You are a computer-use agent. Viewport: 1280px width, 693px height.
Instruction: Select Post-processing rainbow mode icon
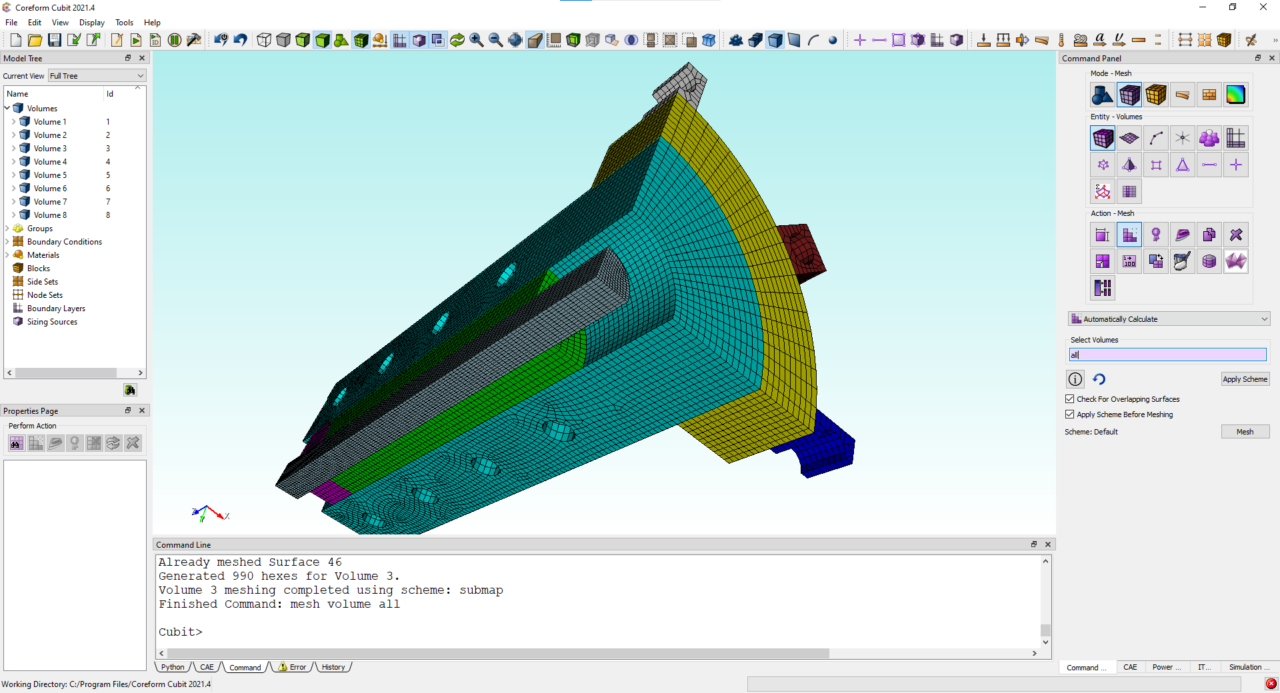pyautogui.click(x=1236, y=95)
